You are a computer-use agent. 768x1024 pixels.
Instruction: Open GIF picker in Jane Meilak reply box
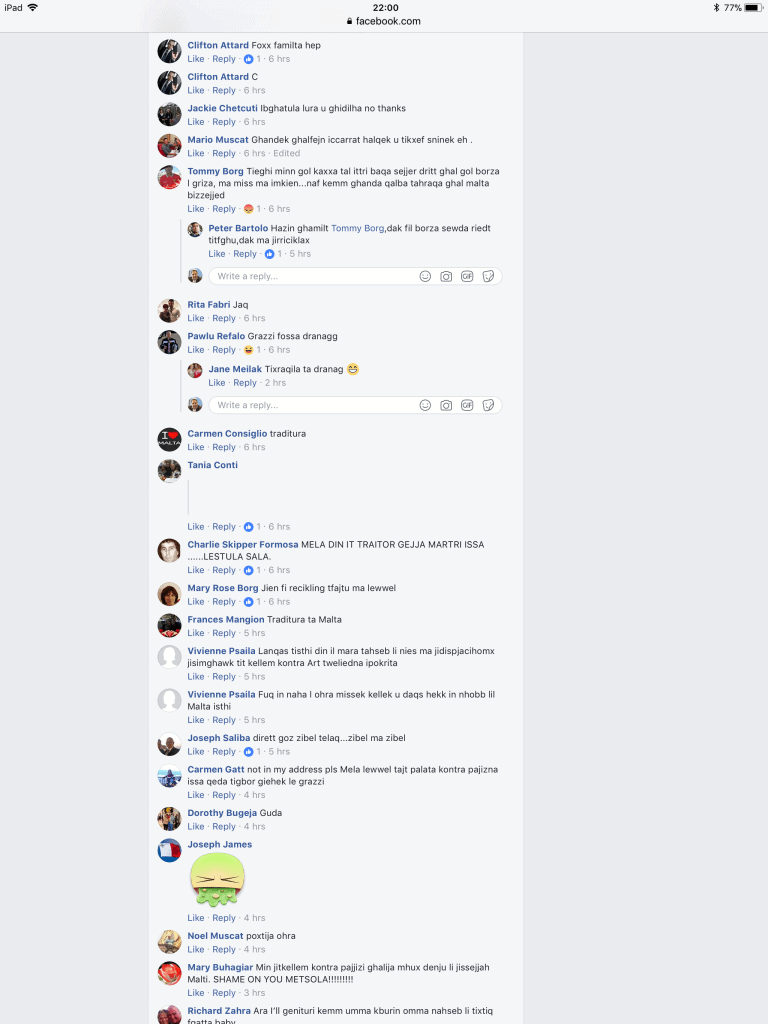[x=467, y=405]
